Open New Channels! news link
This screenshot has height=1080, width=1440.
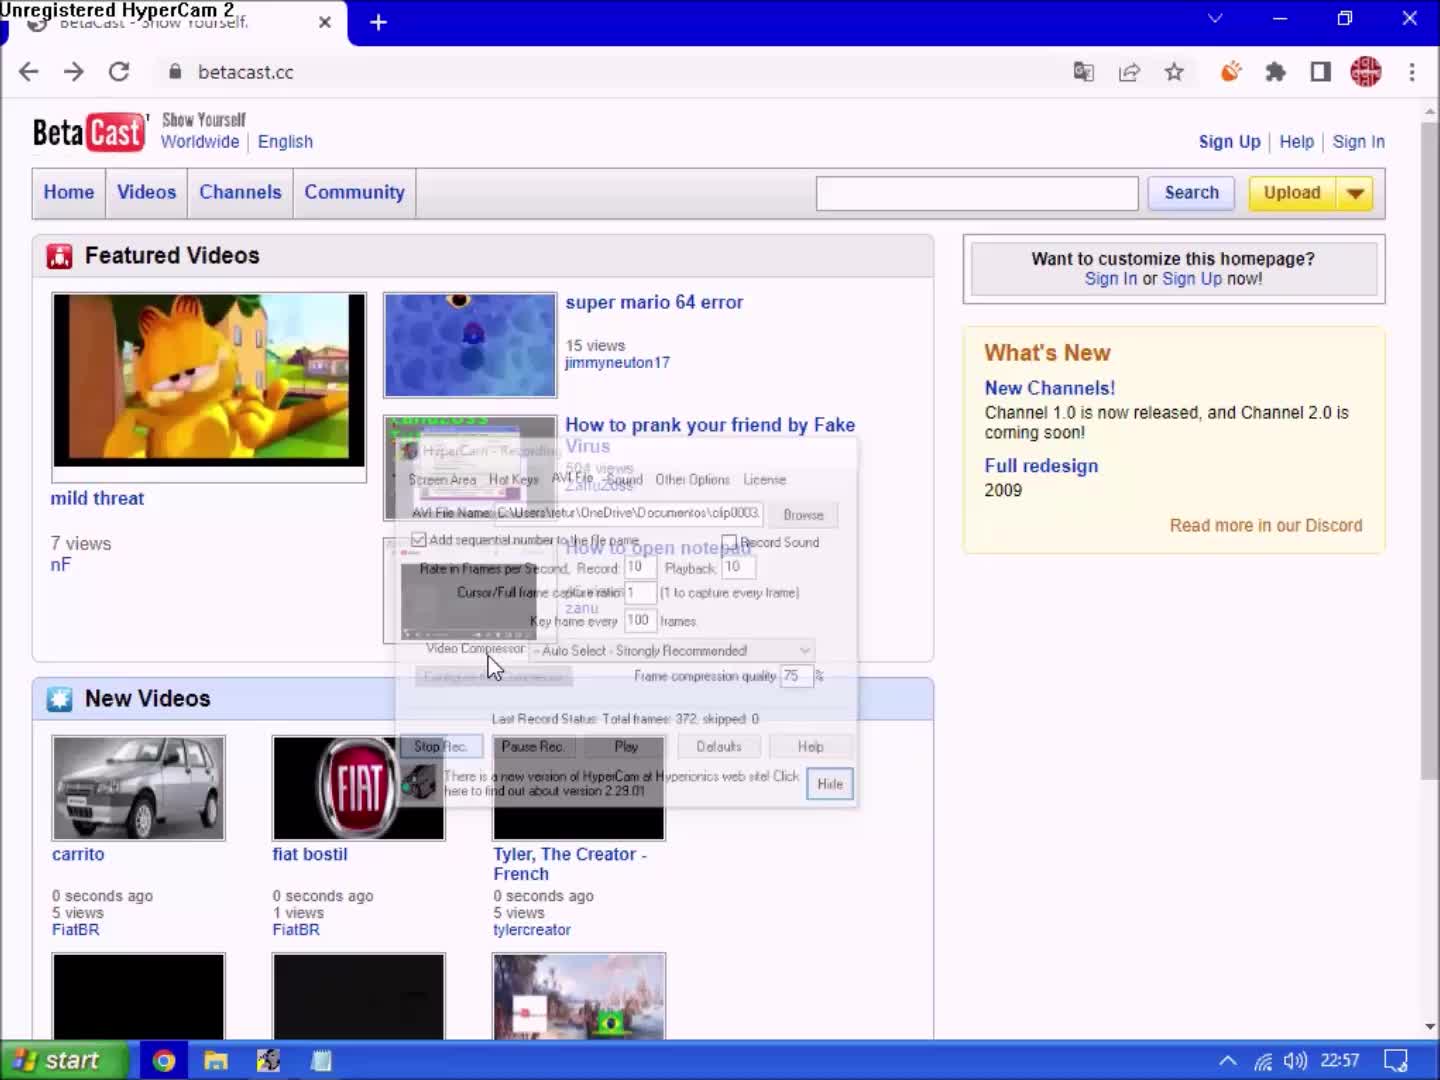(x=1049, y=388)
